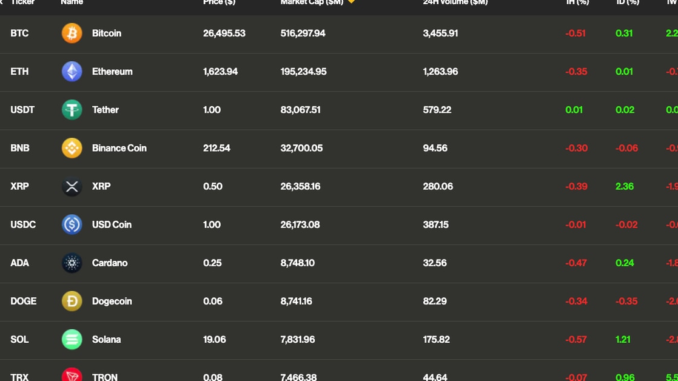The width and height of the screenshot is (678, 381).
Task: Click the orange Bitcoin coin icon
Action: tap(72, 33)
